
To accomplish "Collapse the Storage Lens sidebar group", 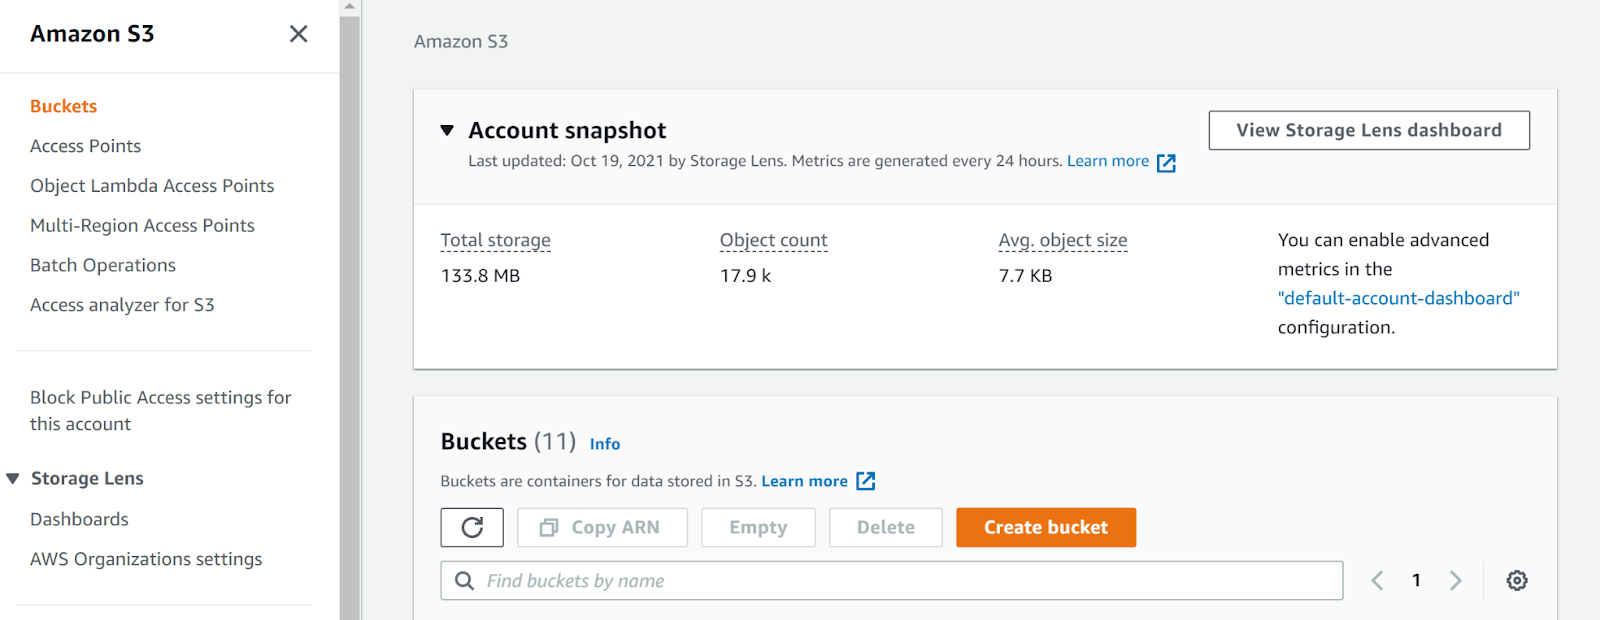I will pos(13,478).
